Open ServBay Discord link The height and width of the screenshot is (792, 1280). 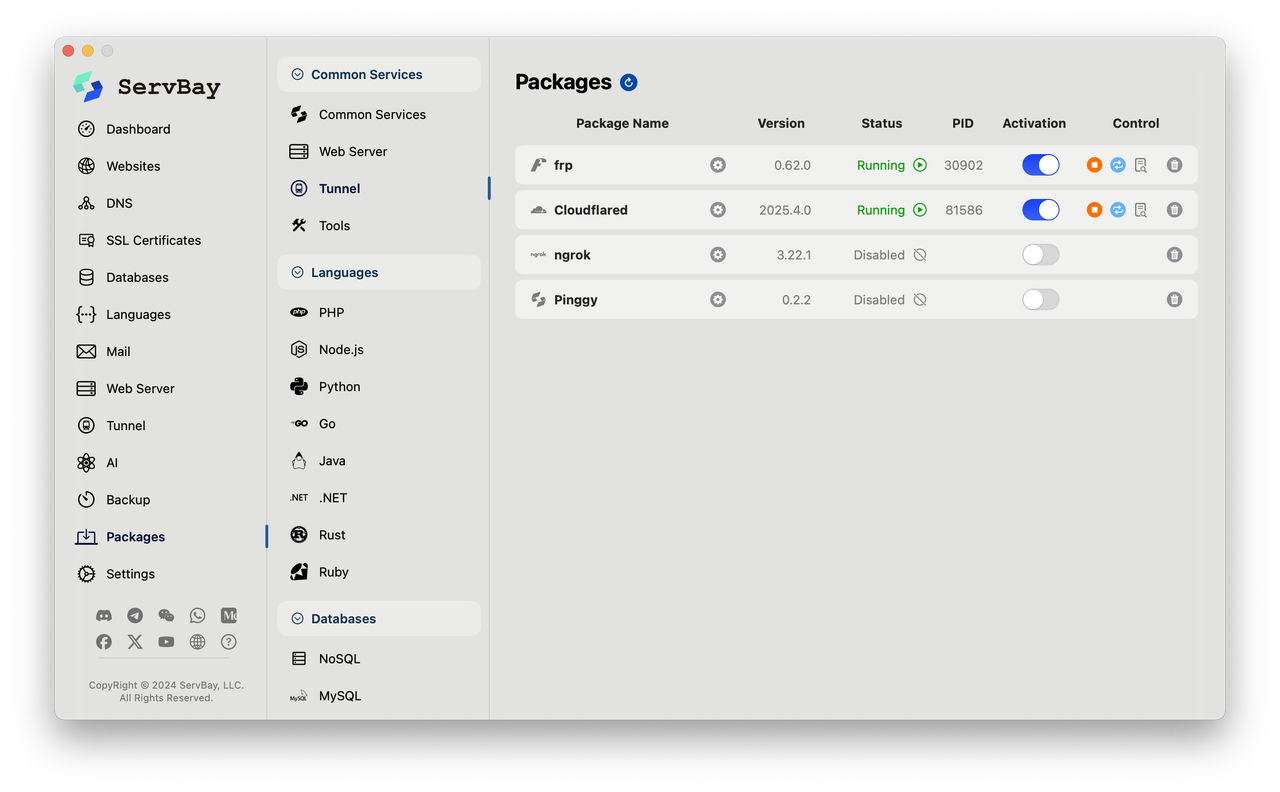pyautogui.click(x=104, y=616)
